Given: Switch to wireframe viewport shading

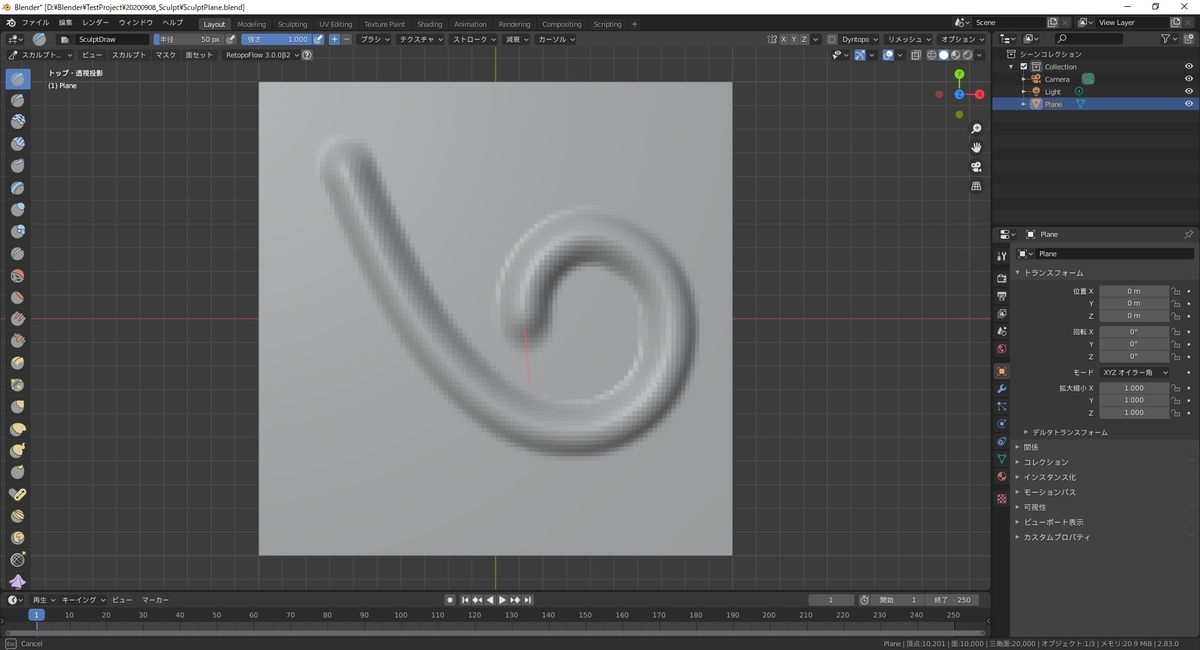Looking at the screenshot, I should click(x=932, y=55).
